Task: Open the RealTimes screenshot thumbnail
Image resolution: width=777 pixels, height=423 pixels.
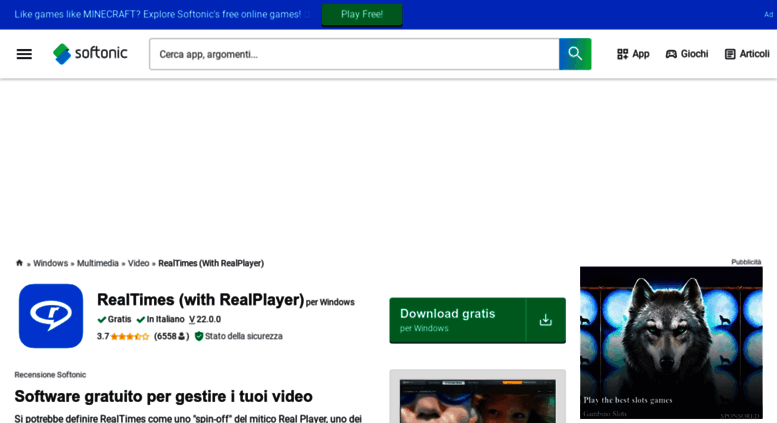Action: 478,400
